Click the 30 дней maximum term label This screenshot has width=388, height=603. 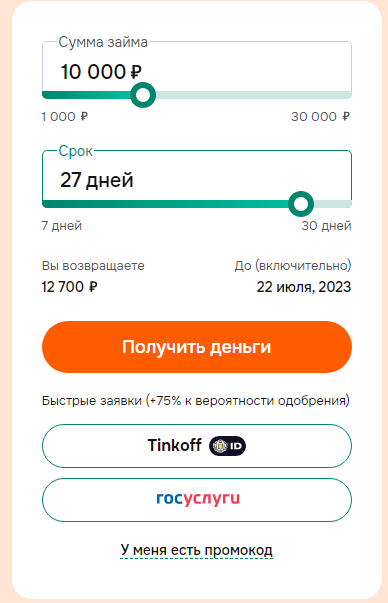pyautogui.click(x=326, y=225)
